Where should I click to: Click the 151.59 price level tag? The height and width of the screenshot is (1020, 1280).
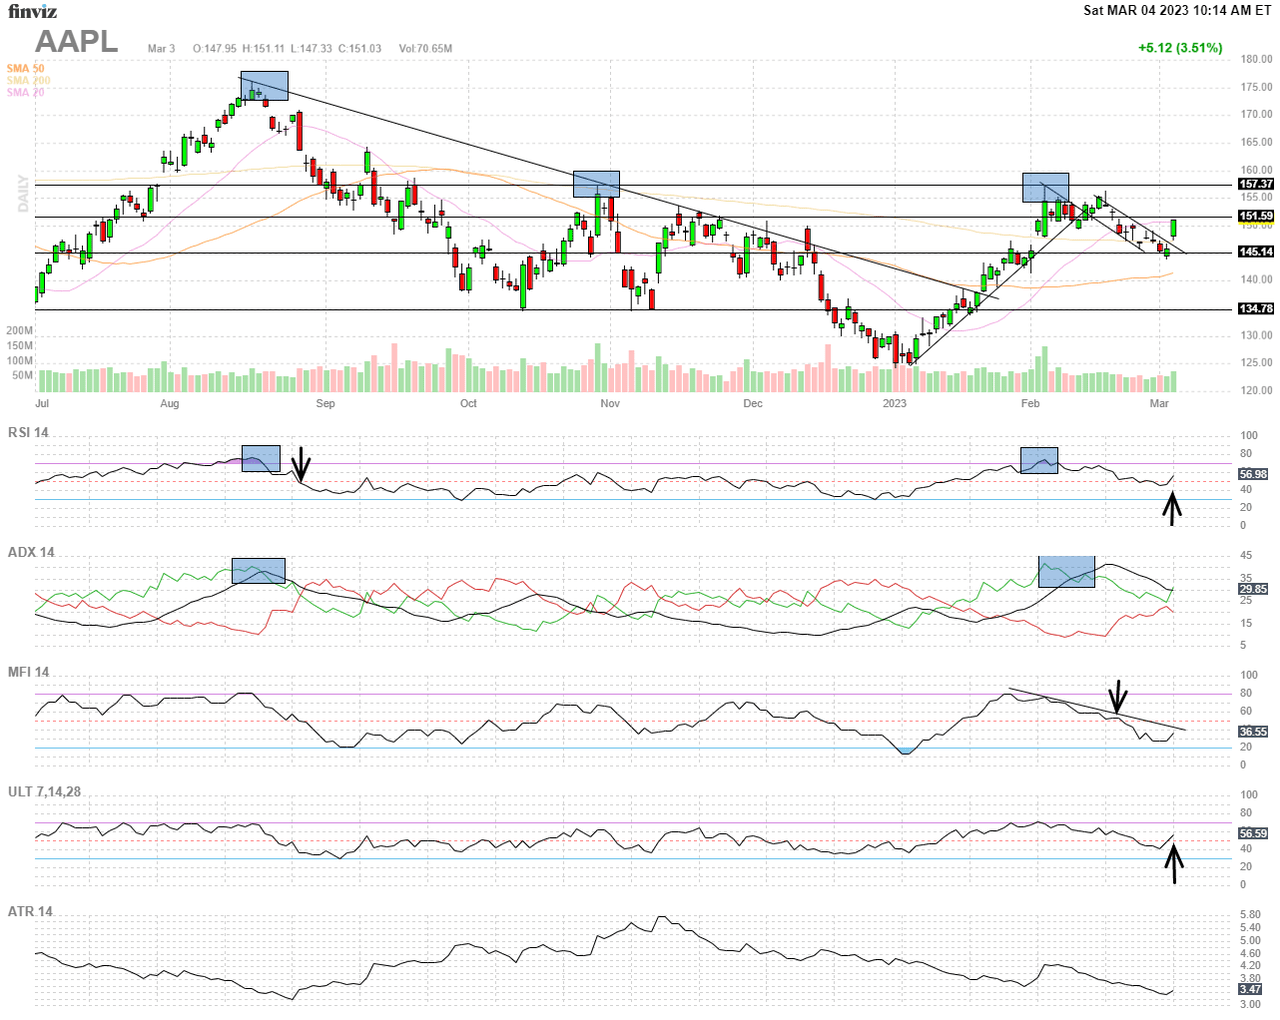1256,216
